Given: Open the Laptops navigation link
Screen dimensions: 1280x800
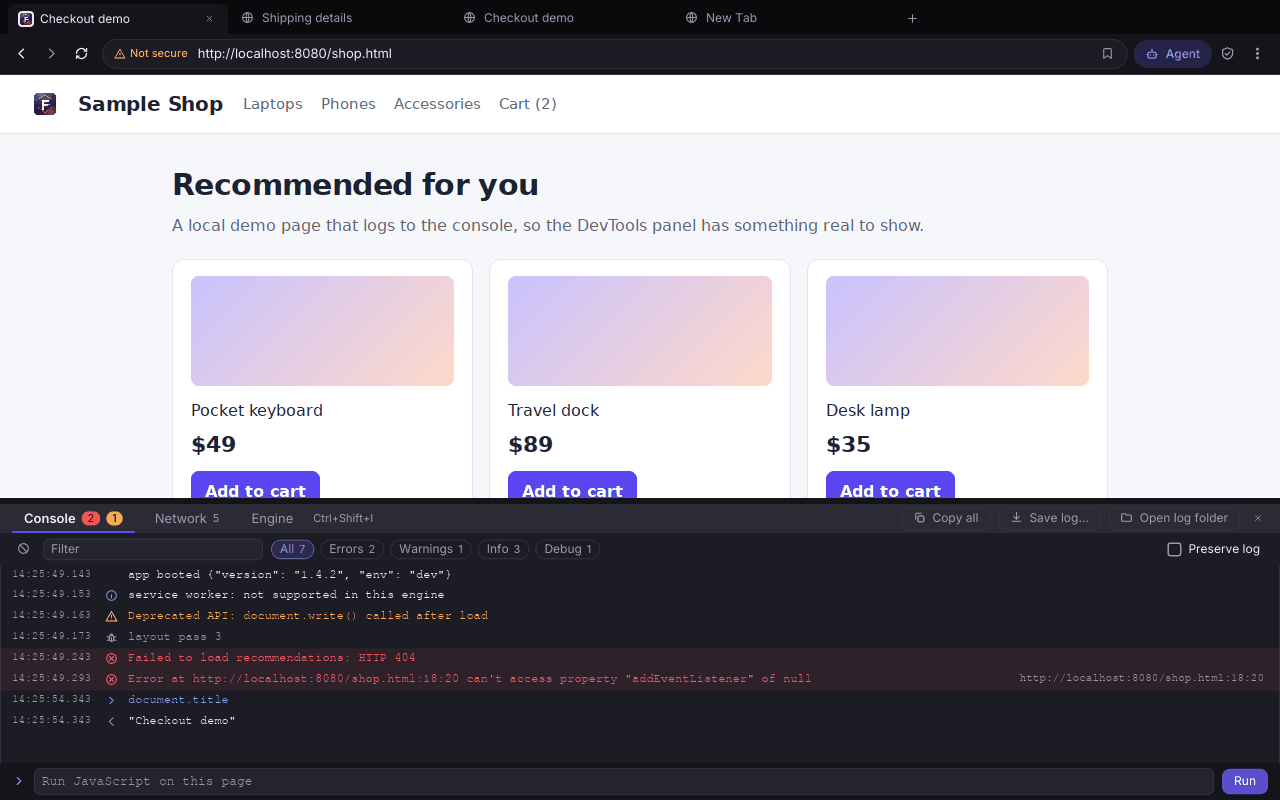Looking at the screenshot, I should pyautogui.click(x=273, y=104).
